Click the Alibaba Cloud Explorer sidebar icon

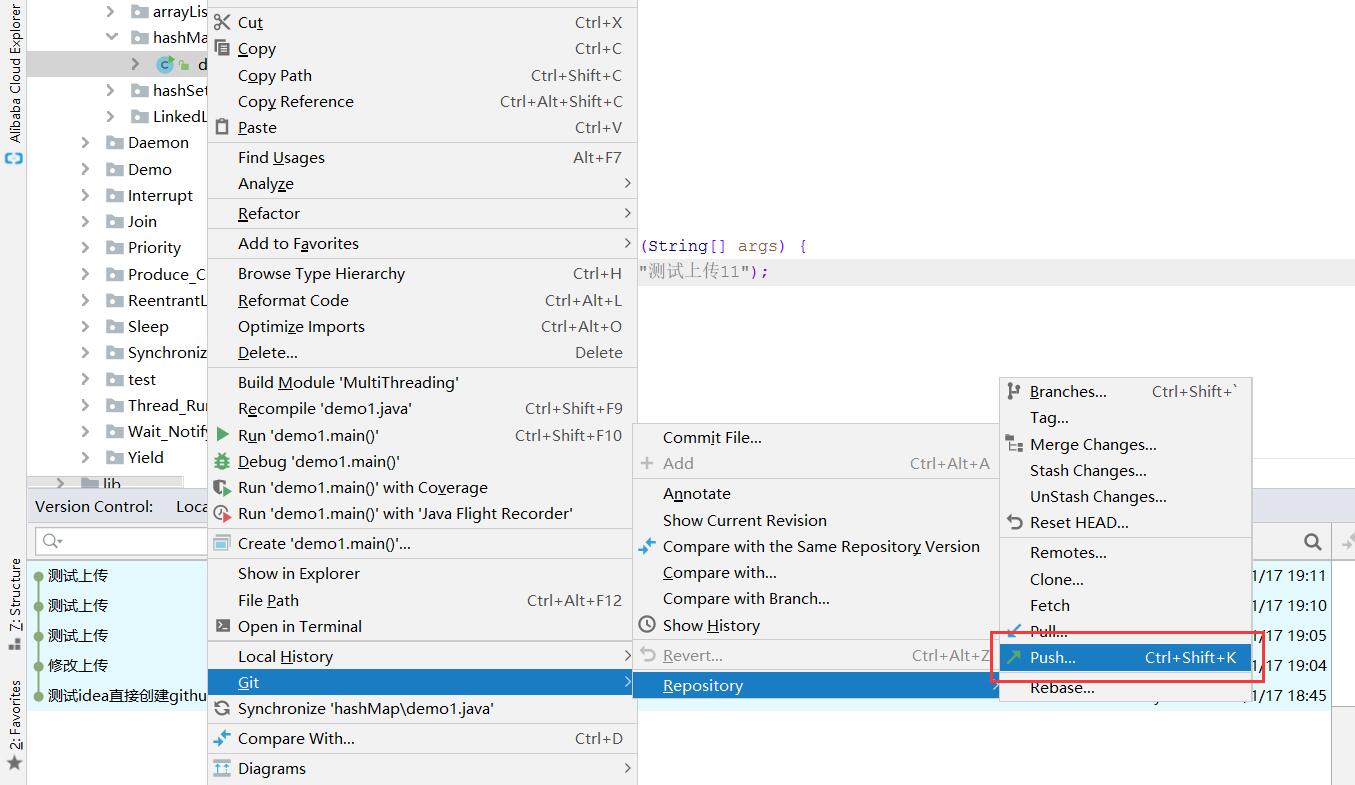(14, 158)
